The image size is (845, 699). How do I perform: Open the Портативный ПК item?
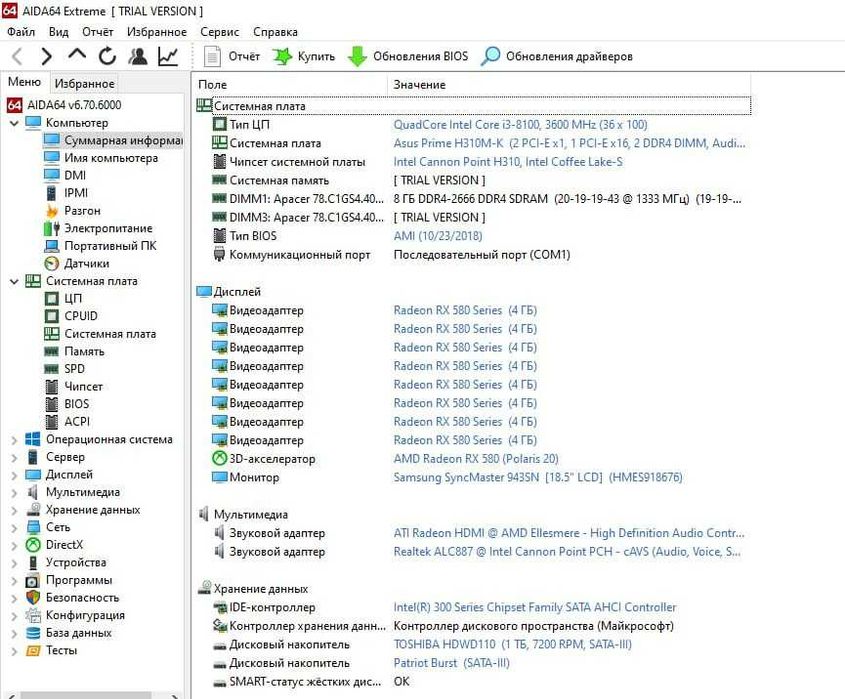[100, 246]
